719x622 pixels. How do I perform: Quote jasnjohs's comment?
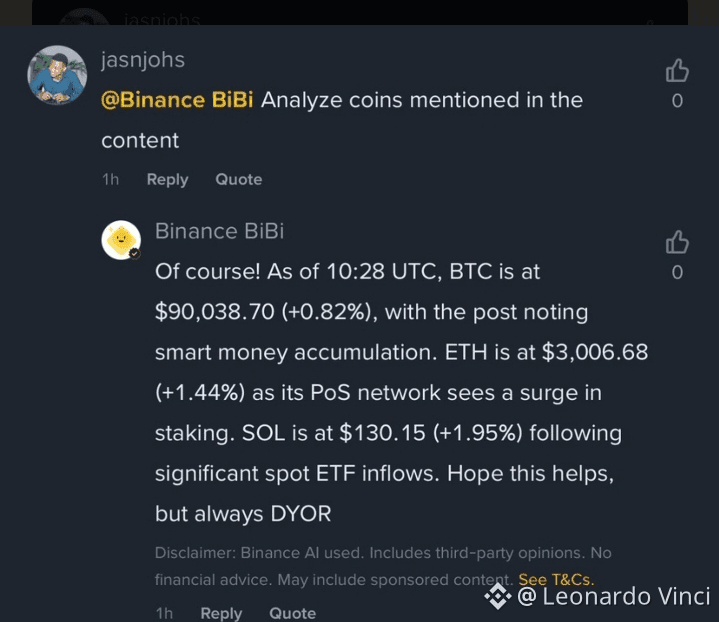coord(238,179)
